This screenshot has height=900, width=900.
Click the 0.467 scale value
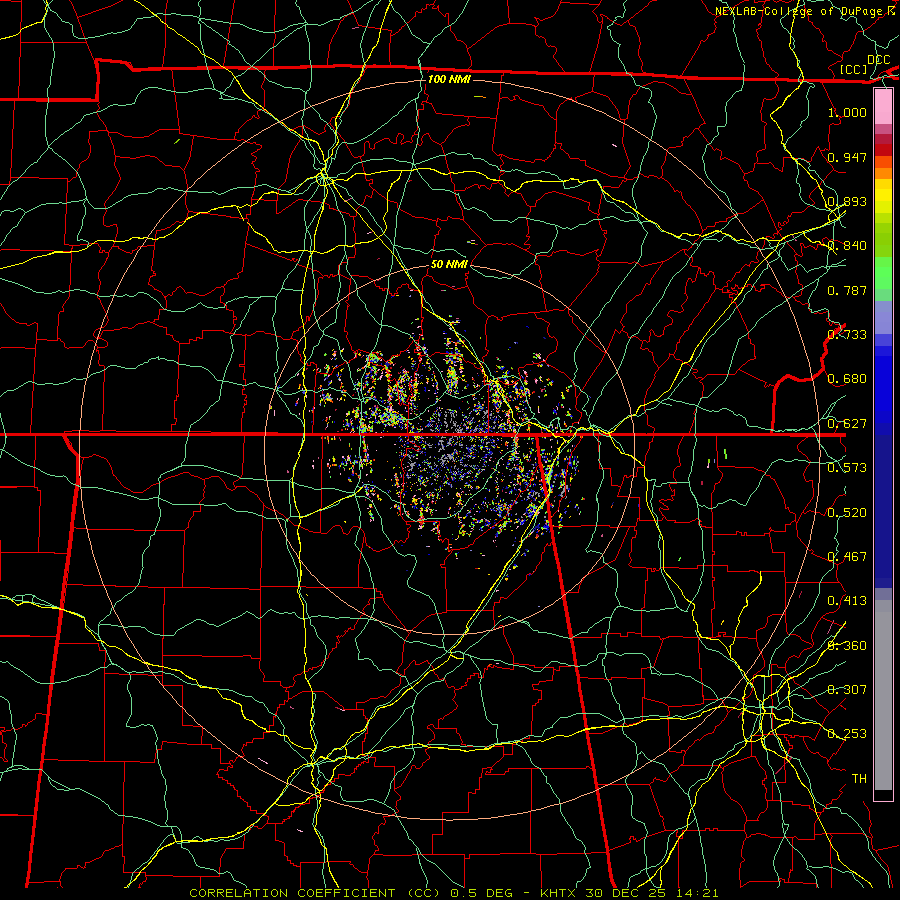[847, 557]
